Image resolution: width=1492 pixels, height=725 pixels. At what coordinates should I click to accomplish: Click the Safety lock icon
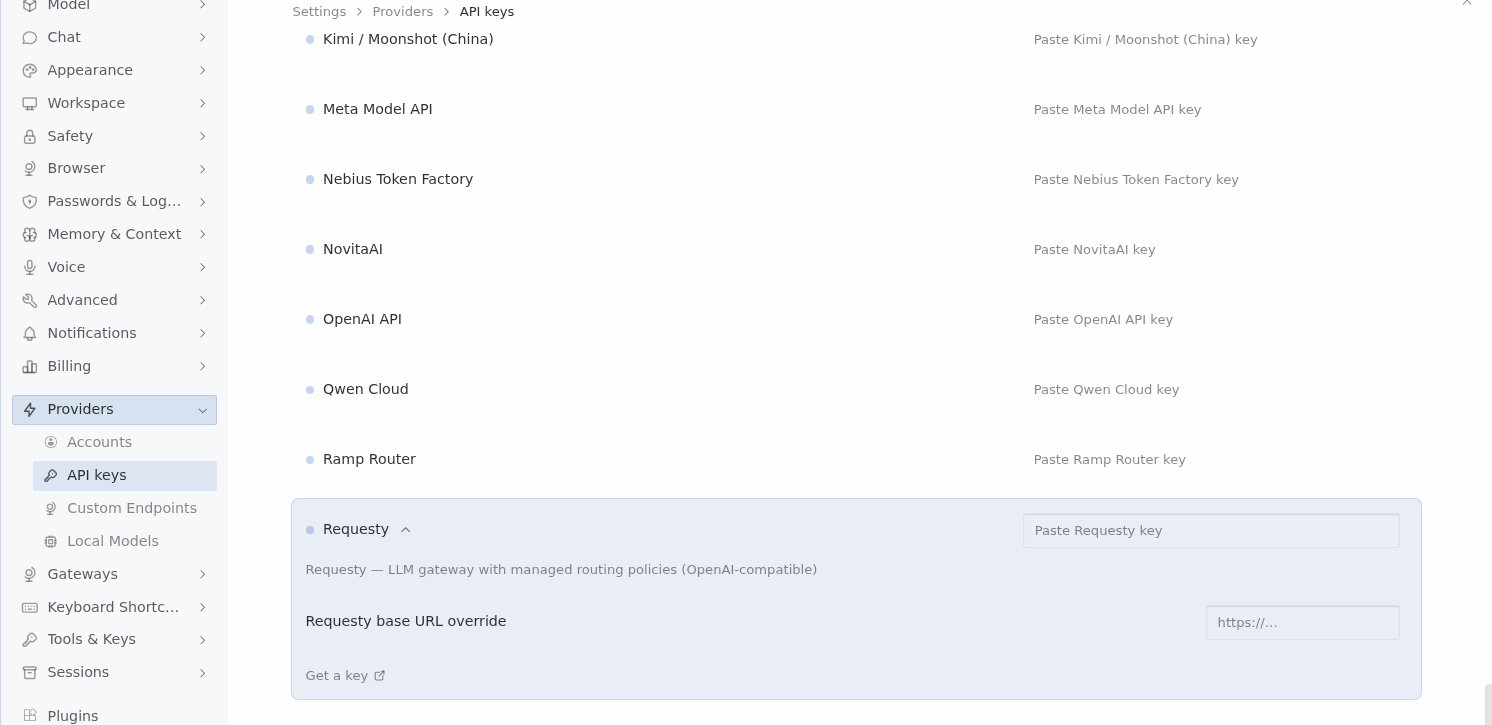click(x=30, y=137)
